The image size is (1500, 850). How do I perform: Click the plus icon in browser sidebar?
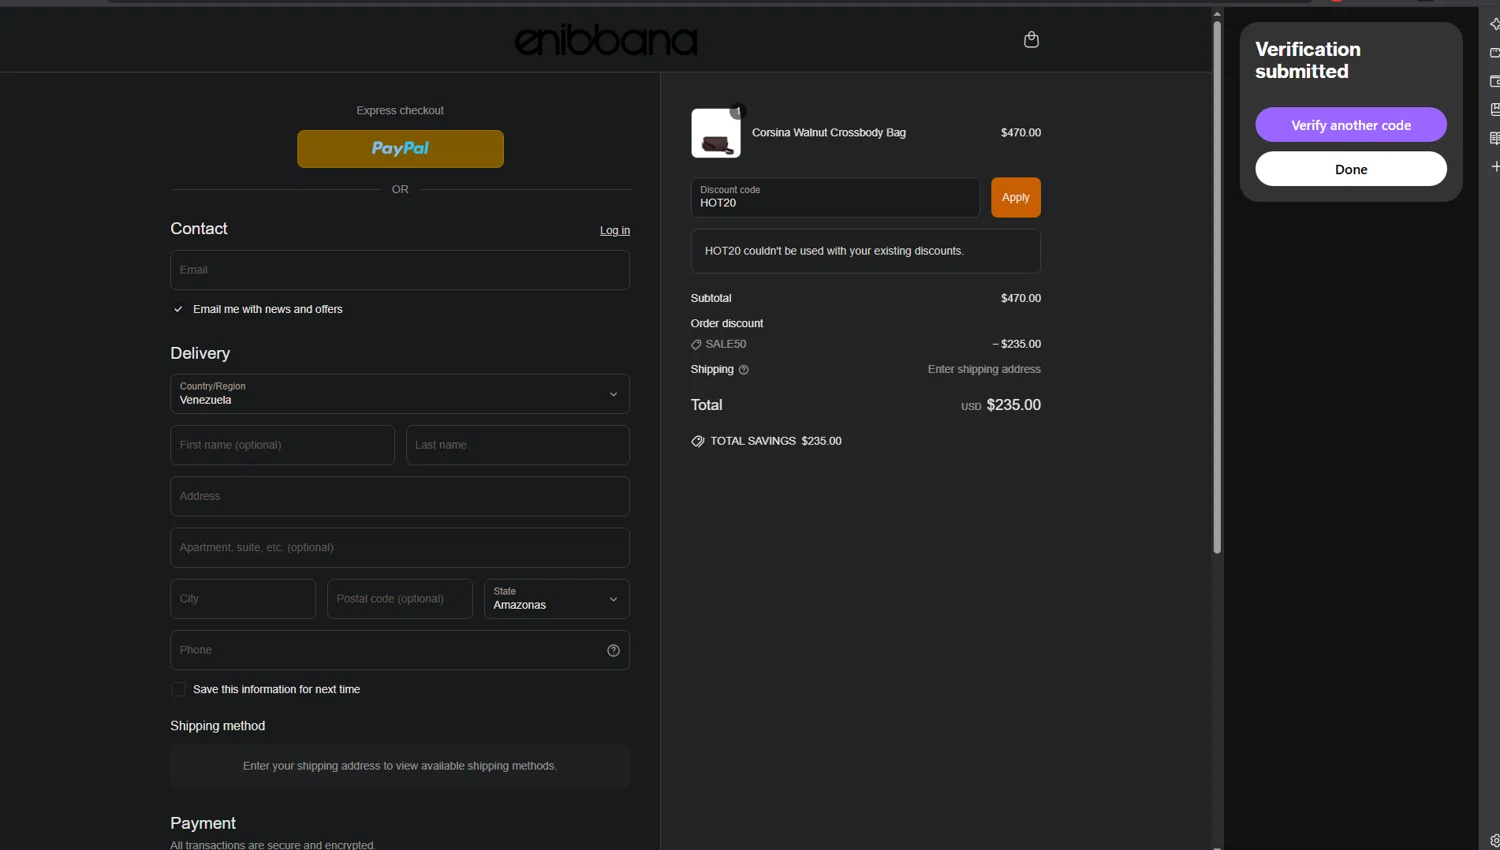coord(1494,166)
